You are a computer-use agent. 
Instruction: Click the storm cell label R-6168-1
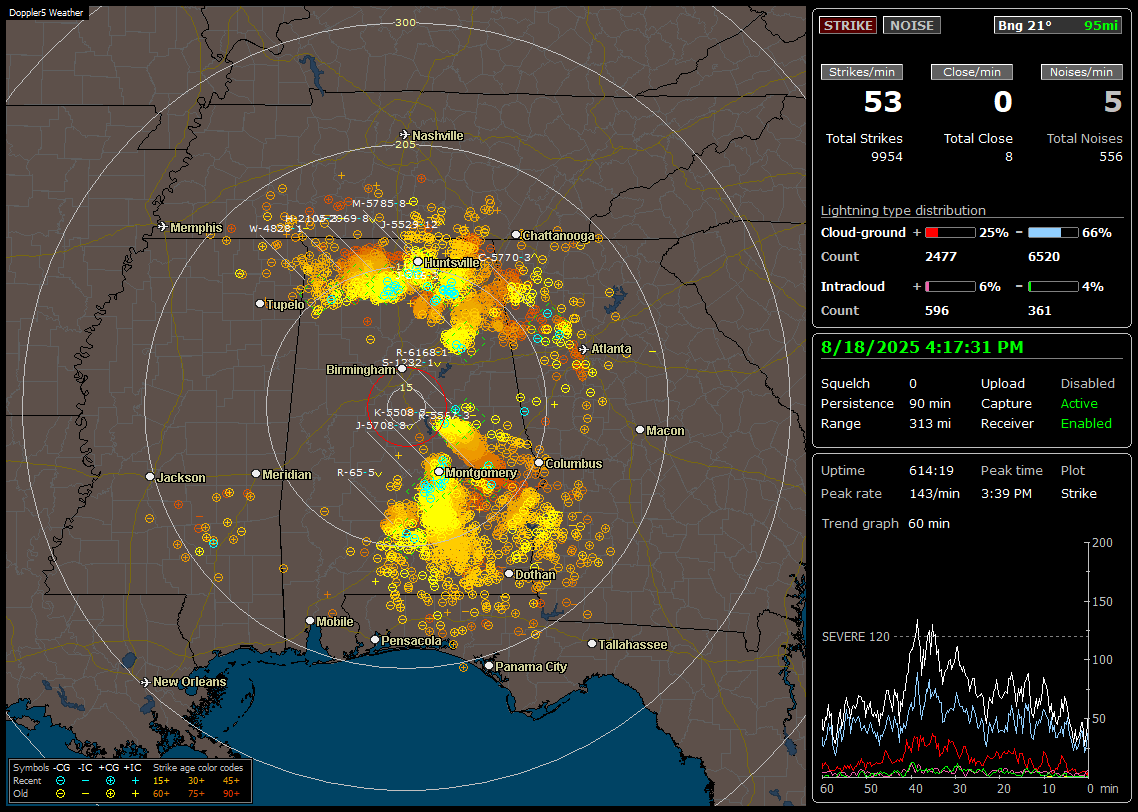[422, 352]
